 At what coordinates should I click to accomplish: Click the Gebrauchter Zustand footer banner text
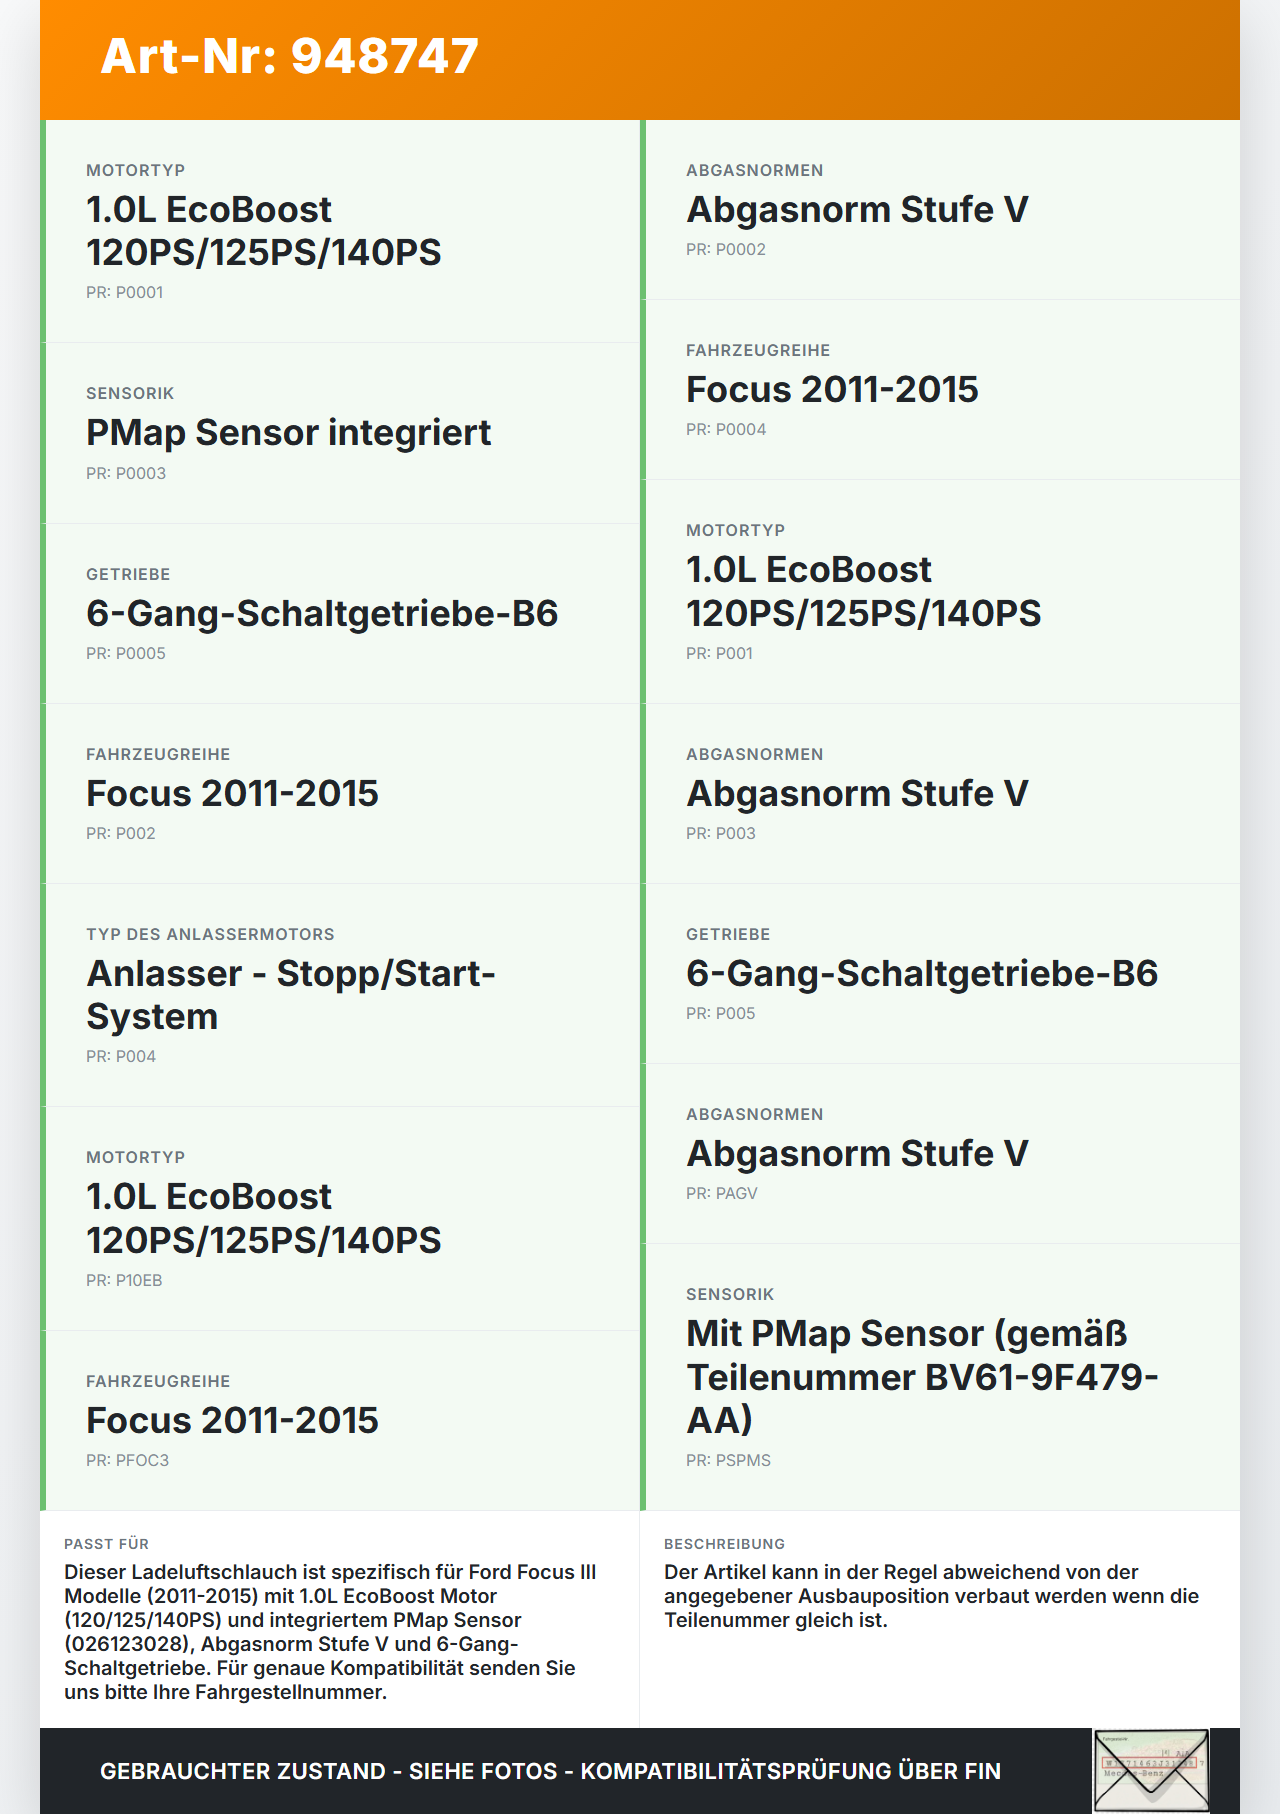550,1771
